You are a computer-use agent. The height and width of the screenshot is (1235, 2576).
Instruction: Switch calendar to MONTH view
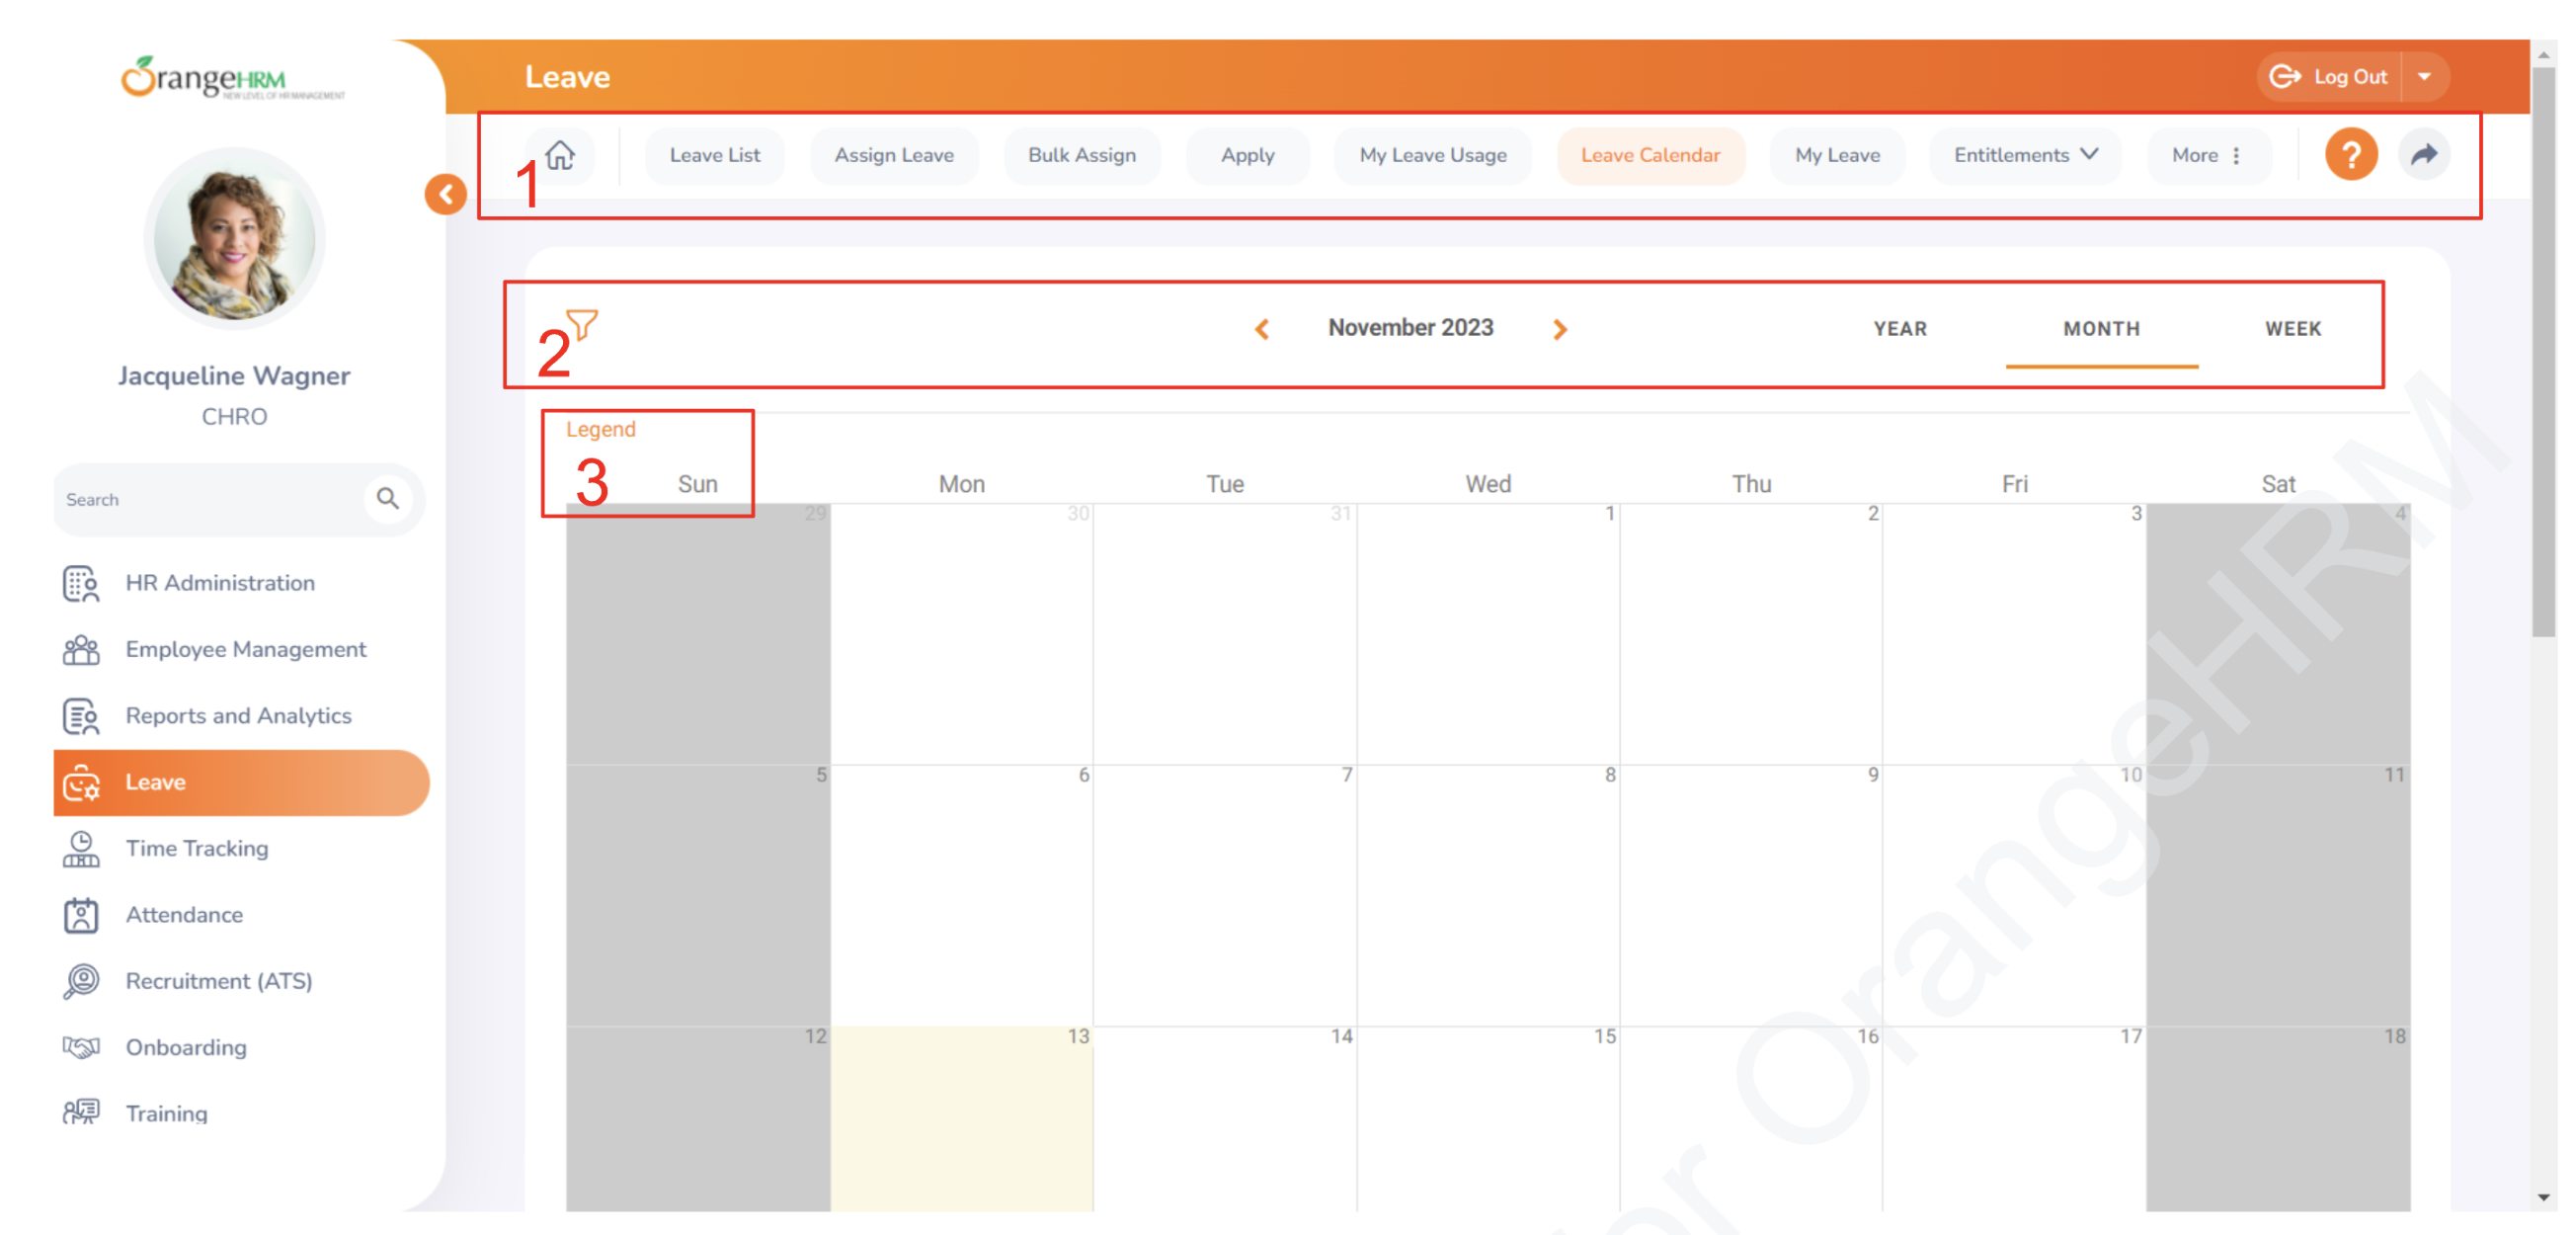(x=2101, y=329)
